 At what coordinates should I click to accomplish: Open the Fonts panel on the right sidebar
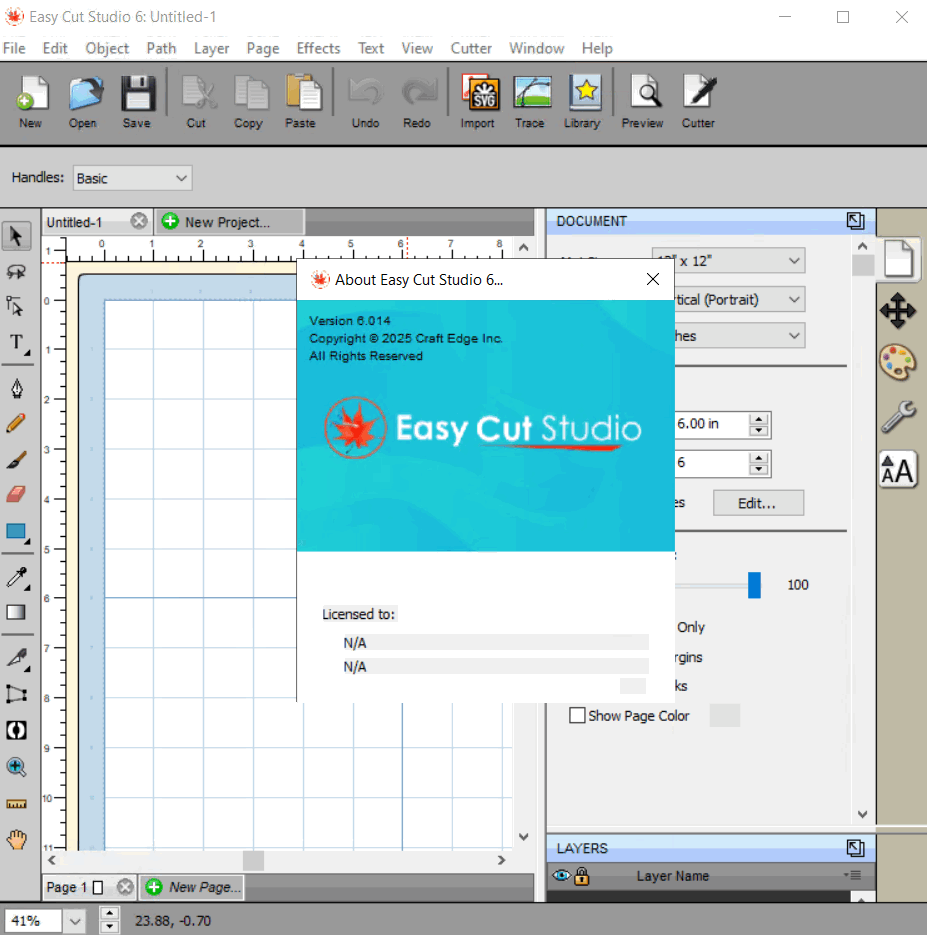click(897, 470)
